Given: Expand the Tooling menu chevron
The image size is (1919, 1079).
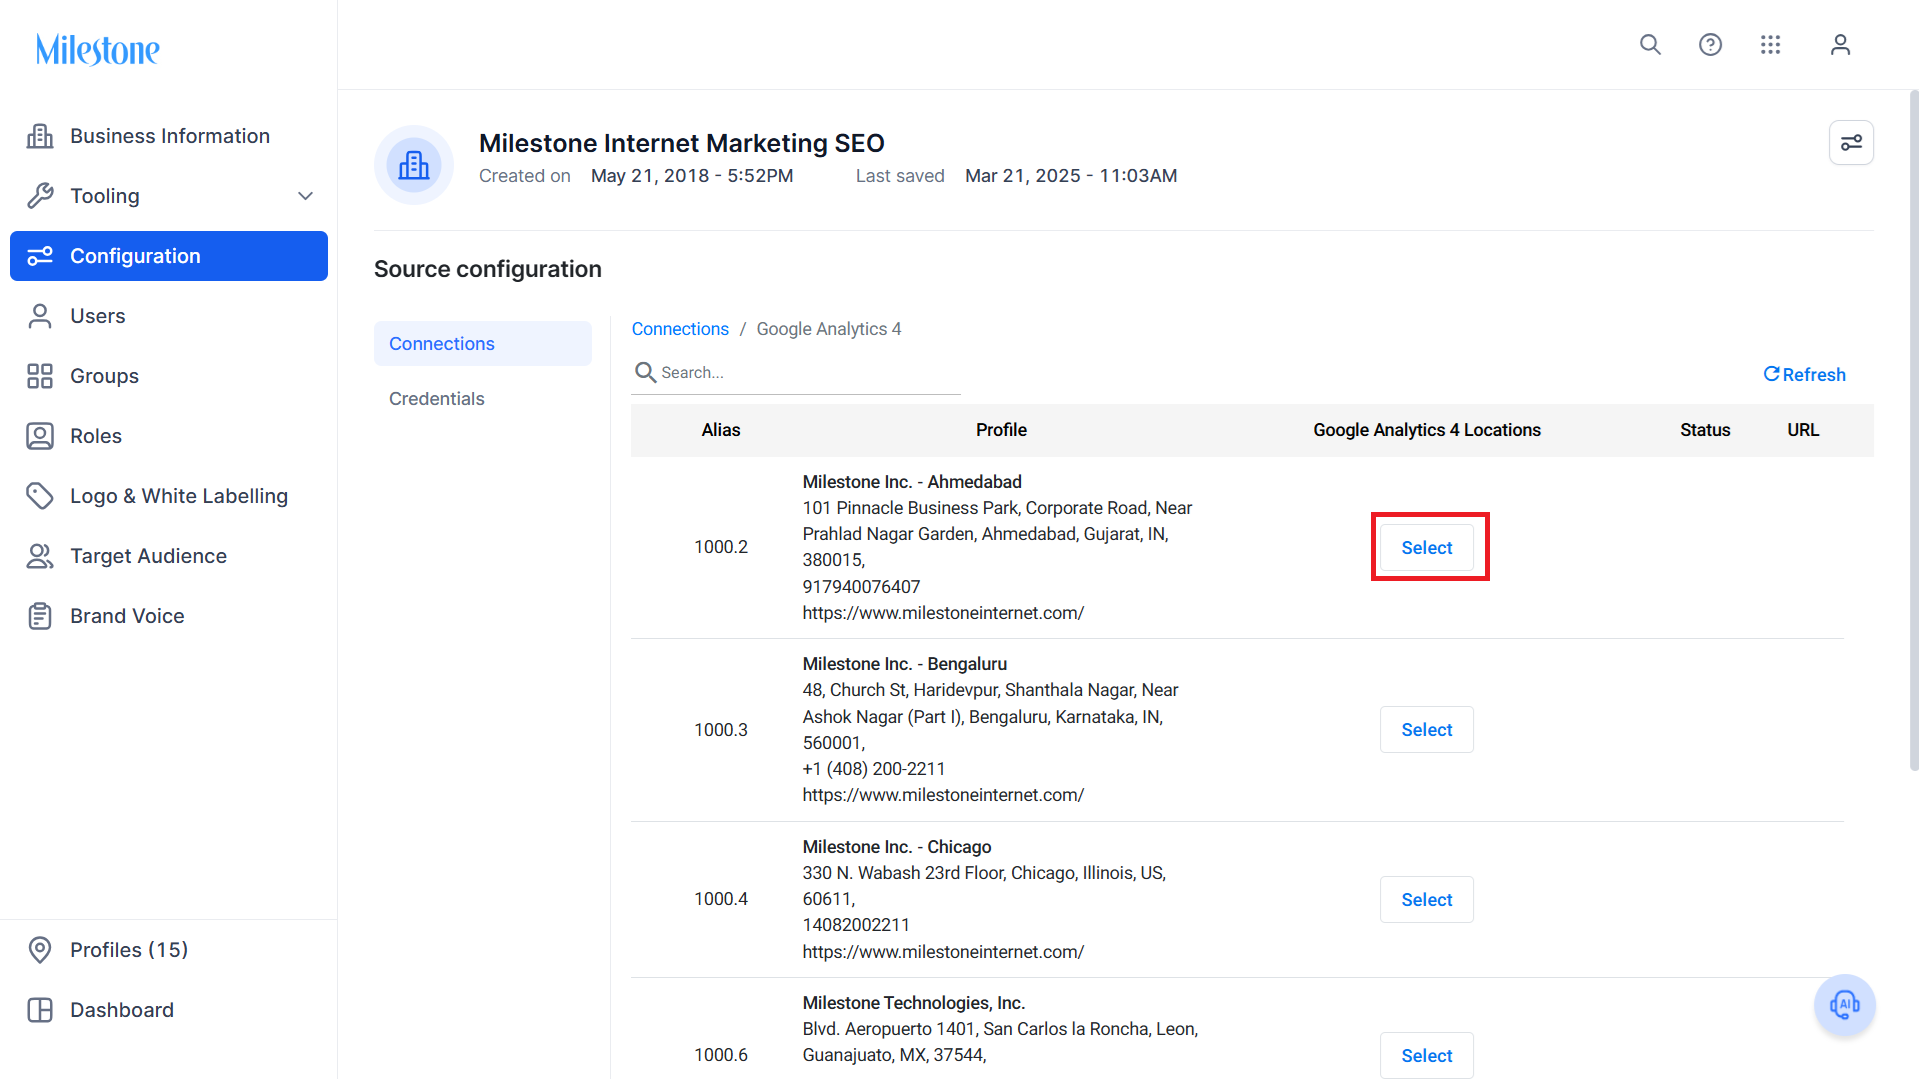Looking at the screenshot, I should pos(305,196).
